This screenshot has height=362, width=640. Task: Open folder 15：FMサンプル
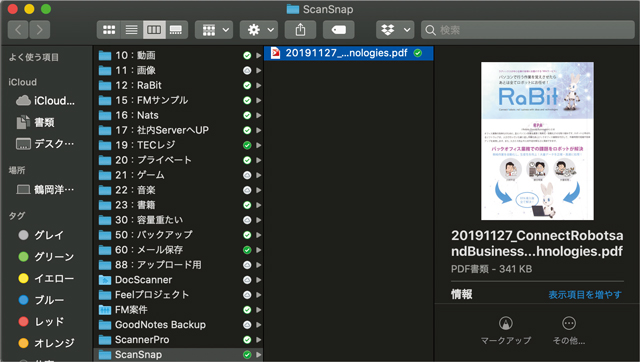(178, 100)
